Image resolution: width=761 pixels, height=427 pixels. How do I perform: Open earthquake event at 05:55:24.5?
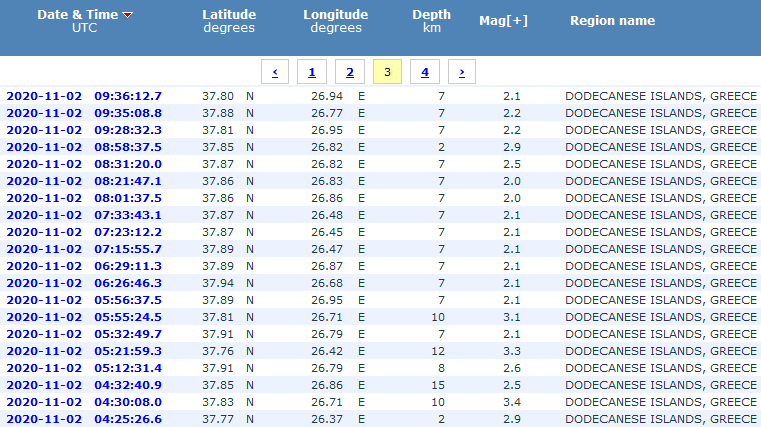pos(84,317)
